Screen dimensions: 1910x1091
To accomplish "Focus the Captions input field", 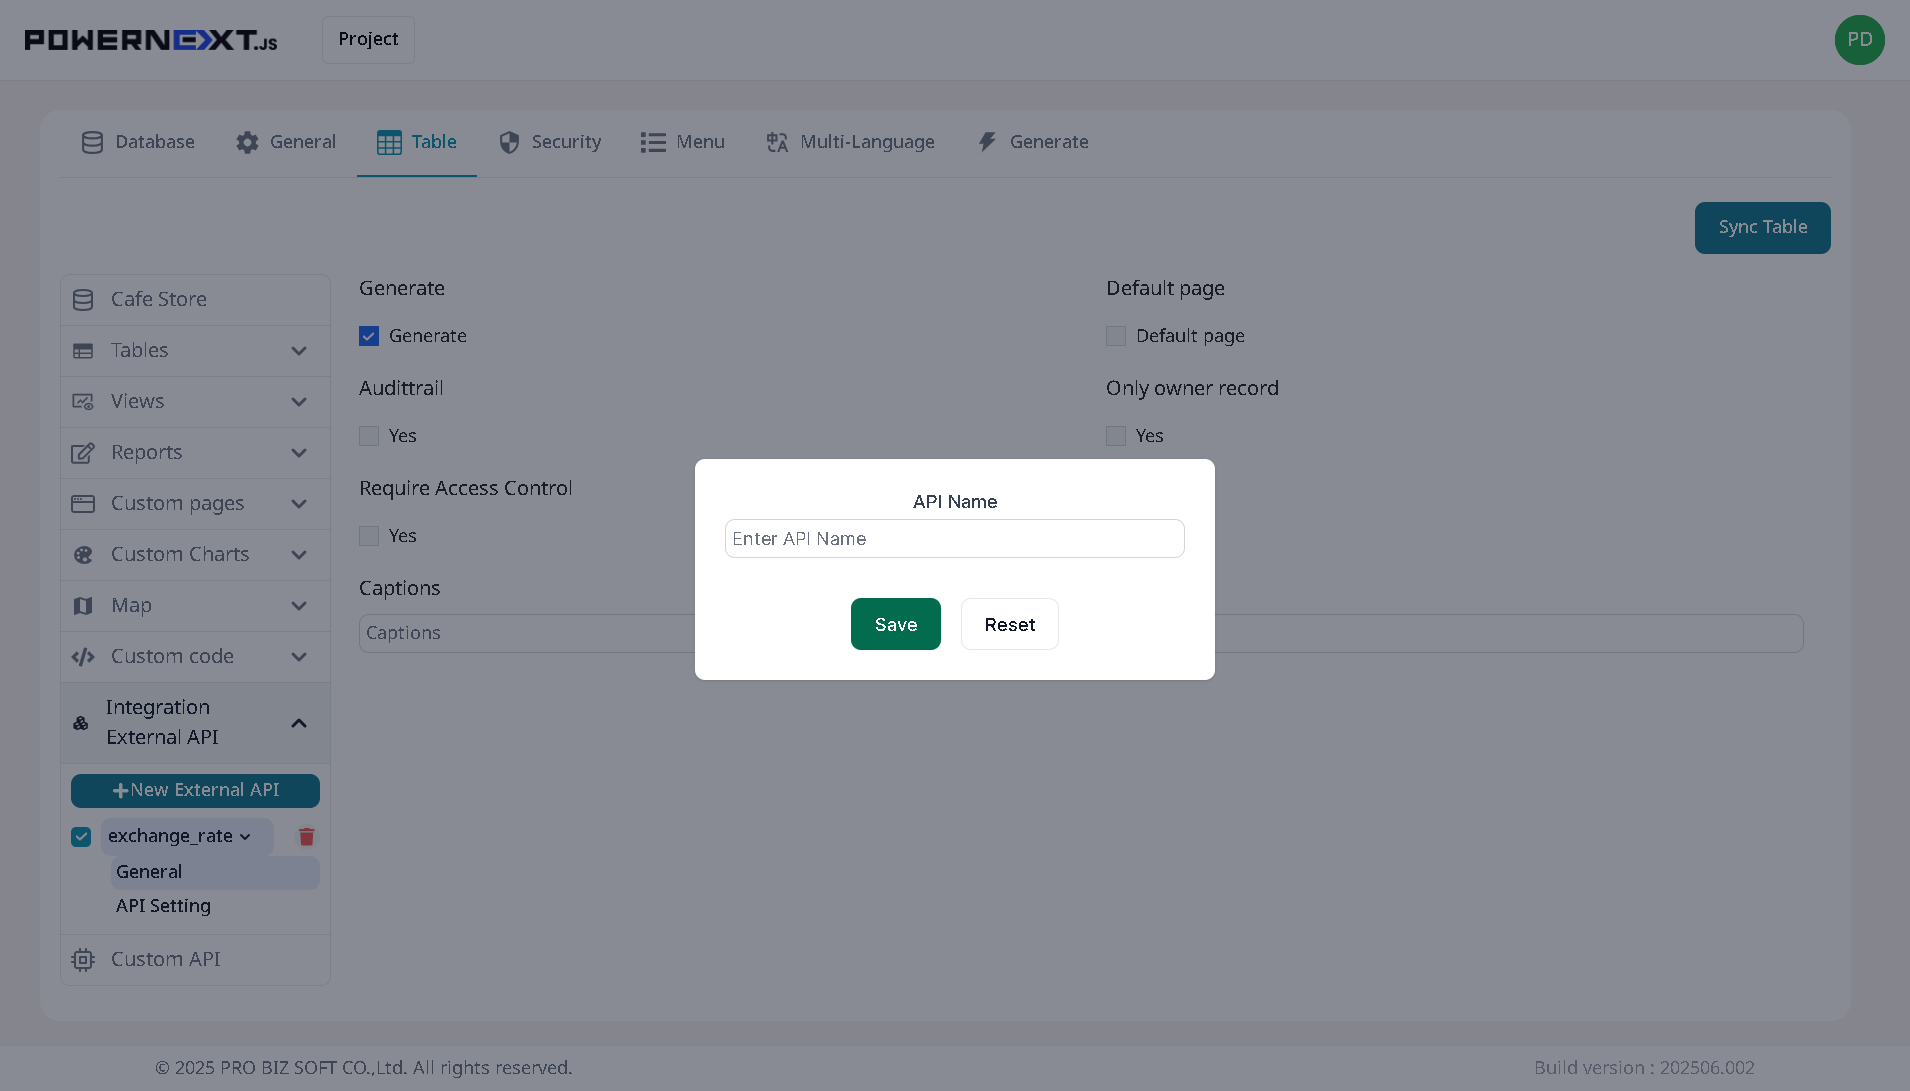I will (1081, 634).
